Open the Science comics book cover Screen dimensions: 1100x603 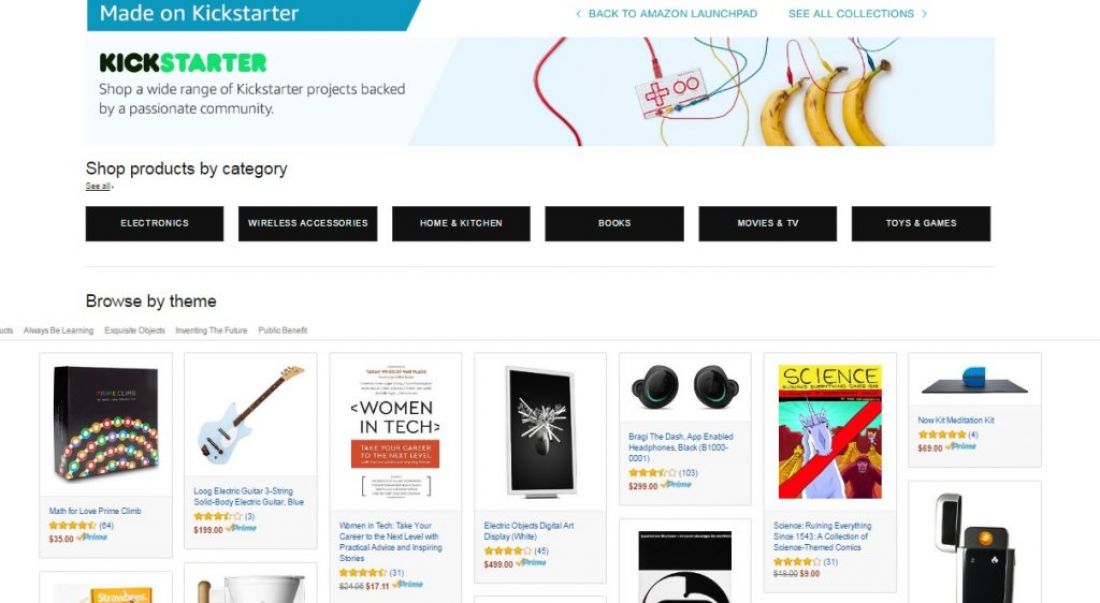(x=830, y=432)
